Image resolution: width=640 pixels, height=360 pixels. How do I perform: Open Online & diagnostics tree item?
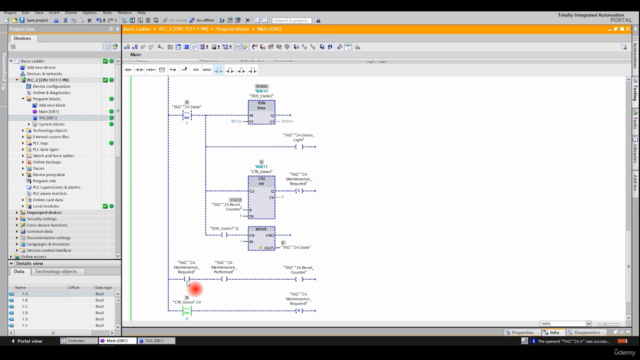[x=51, y=93]
